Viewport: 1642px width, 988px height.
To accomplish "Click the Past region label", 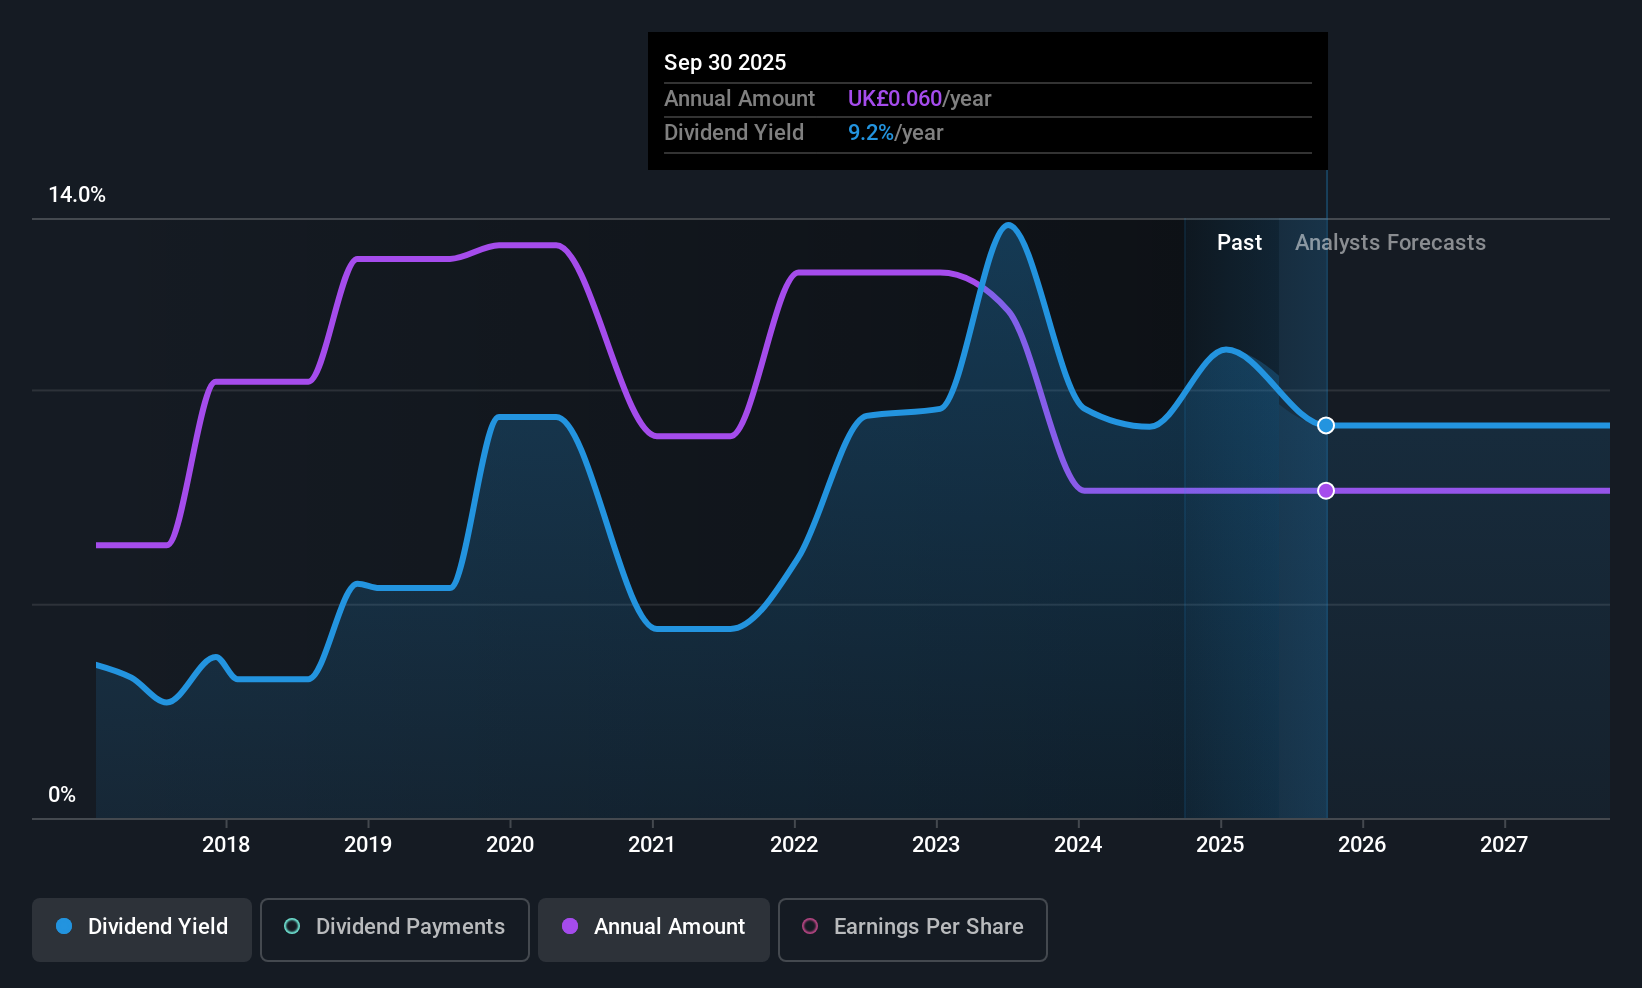I will coord(1239,243).
